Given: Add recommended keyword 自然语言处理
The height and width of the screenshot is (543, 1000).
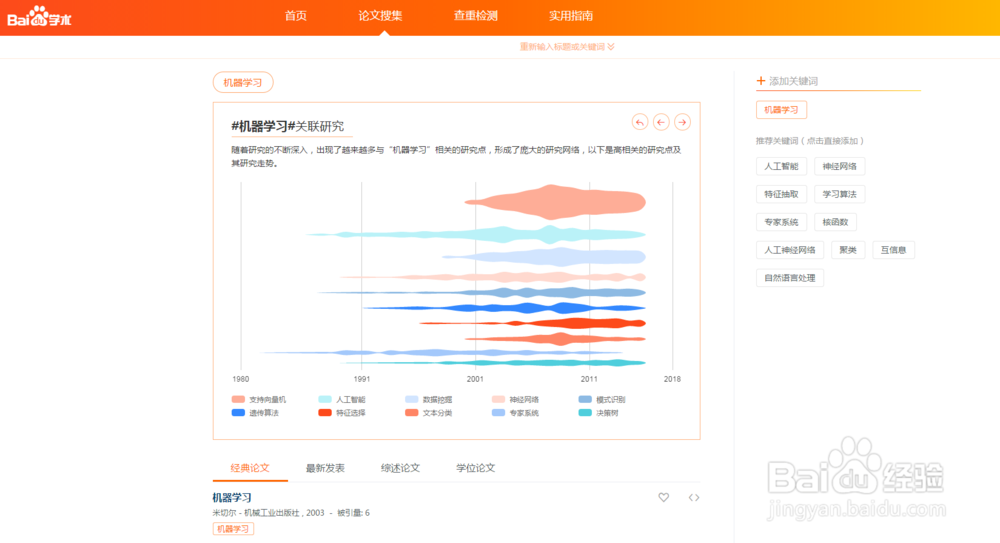Looking at the screenshot, I should click(790, 278).
